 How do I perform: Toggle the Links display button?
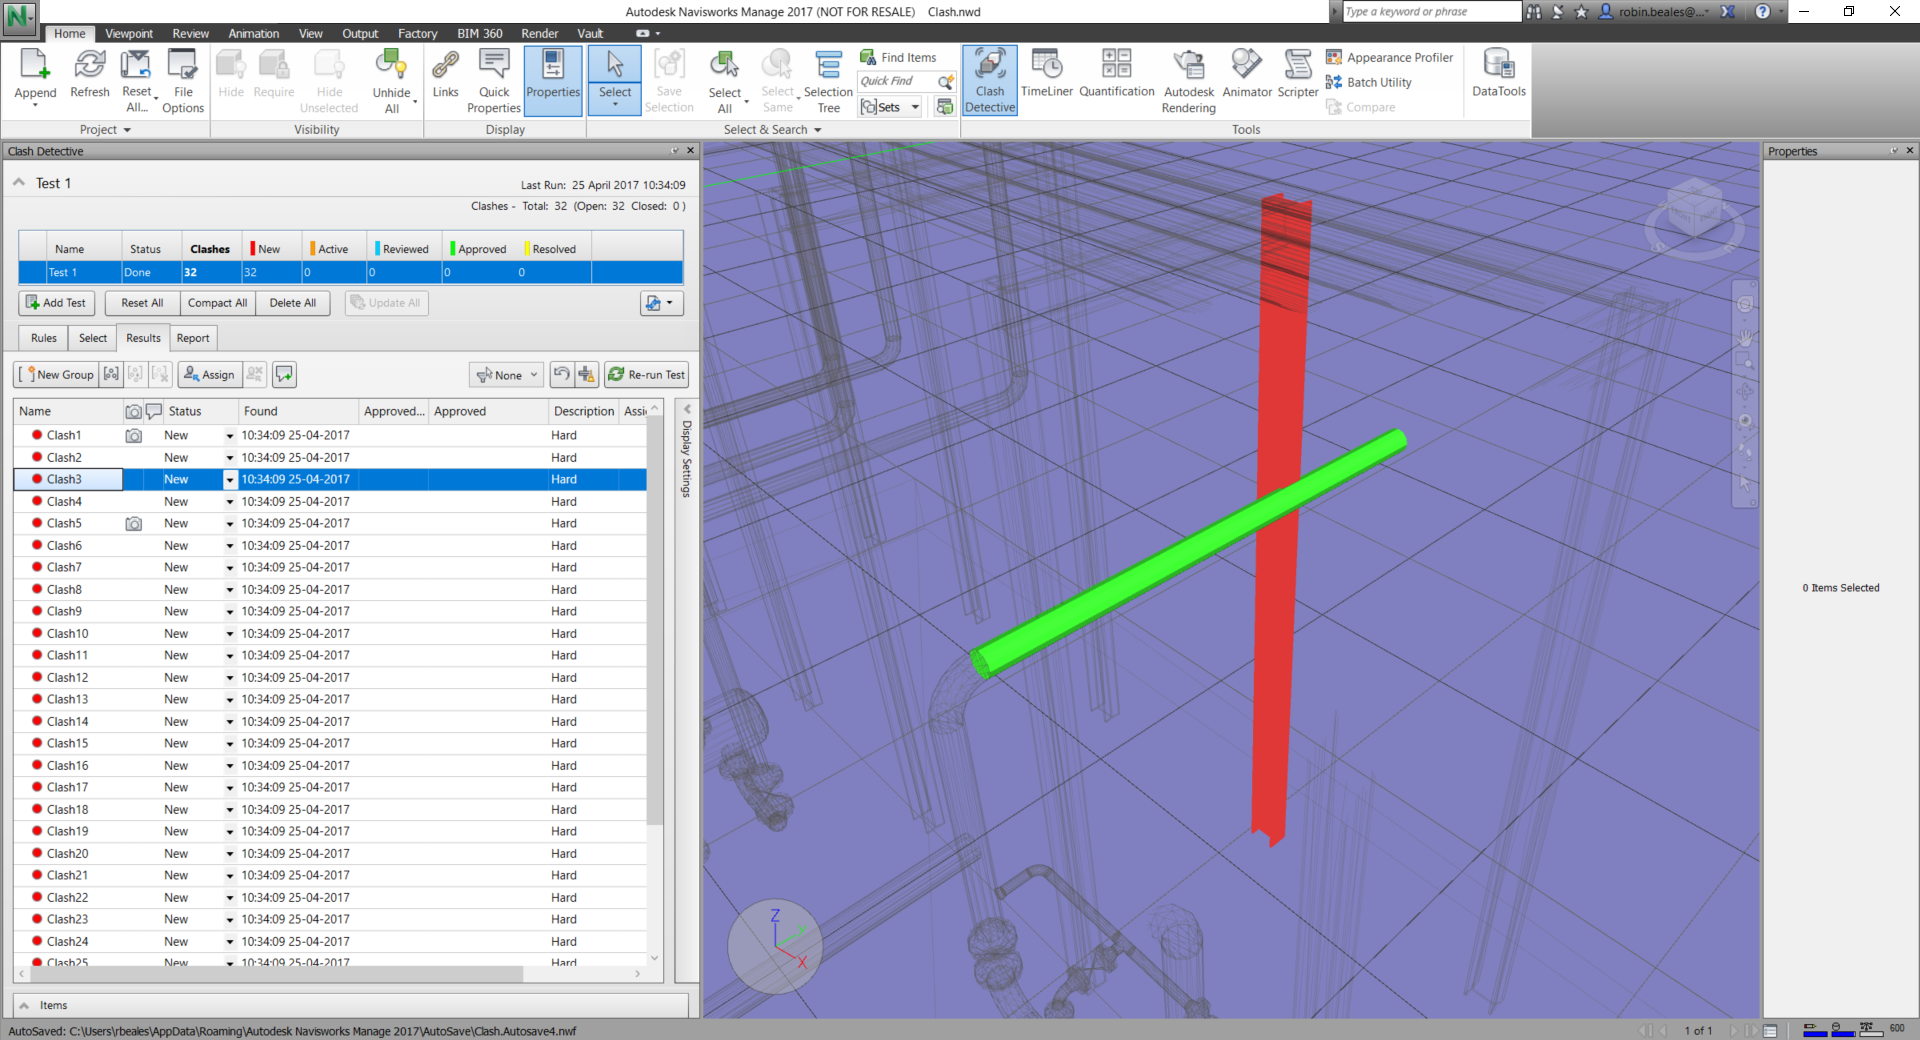point(445,75)
